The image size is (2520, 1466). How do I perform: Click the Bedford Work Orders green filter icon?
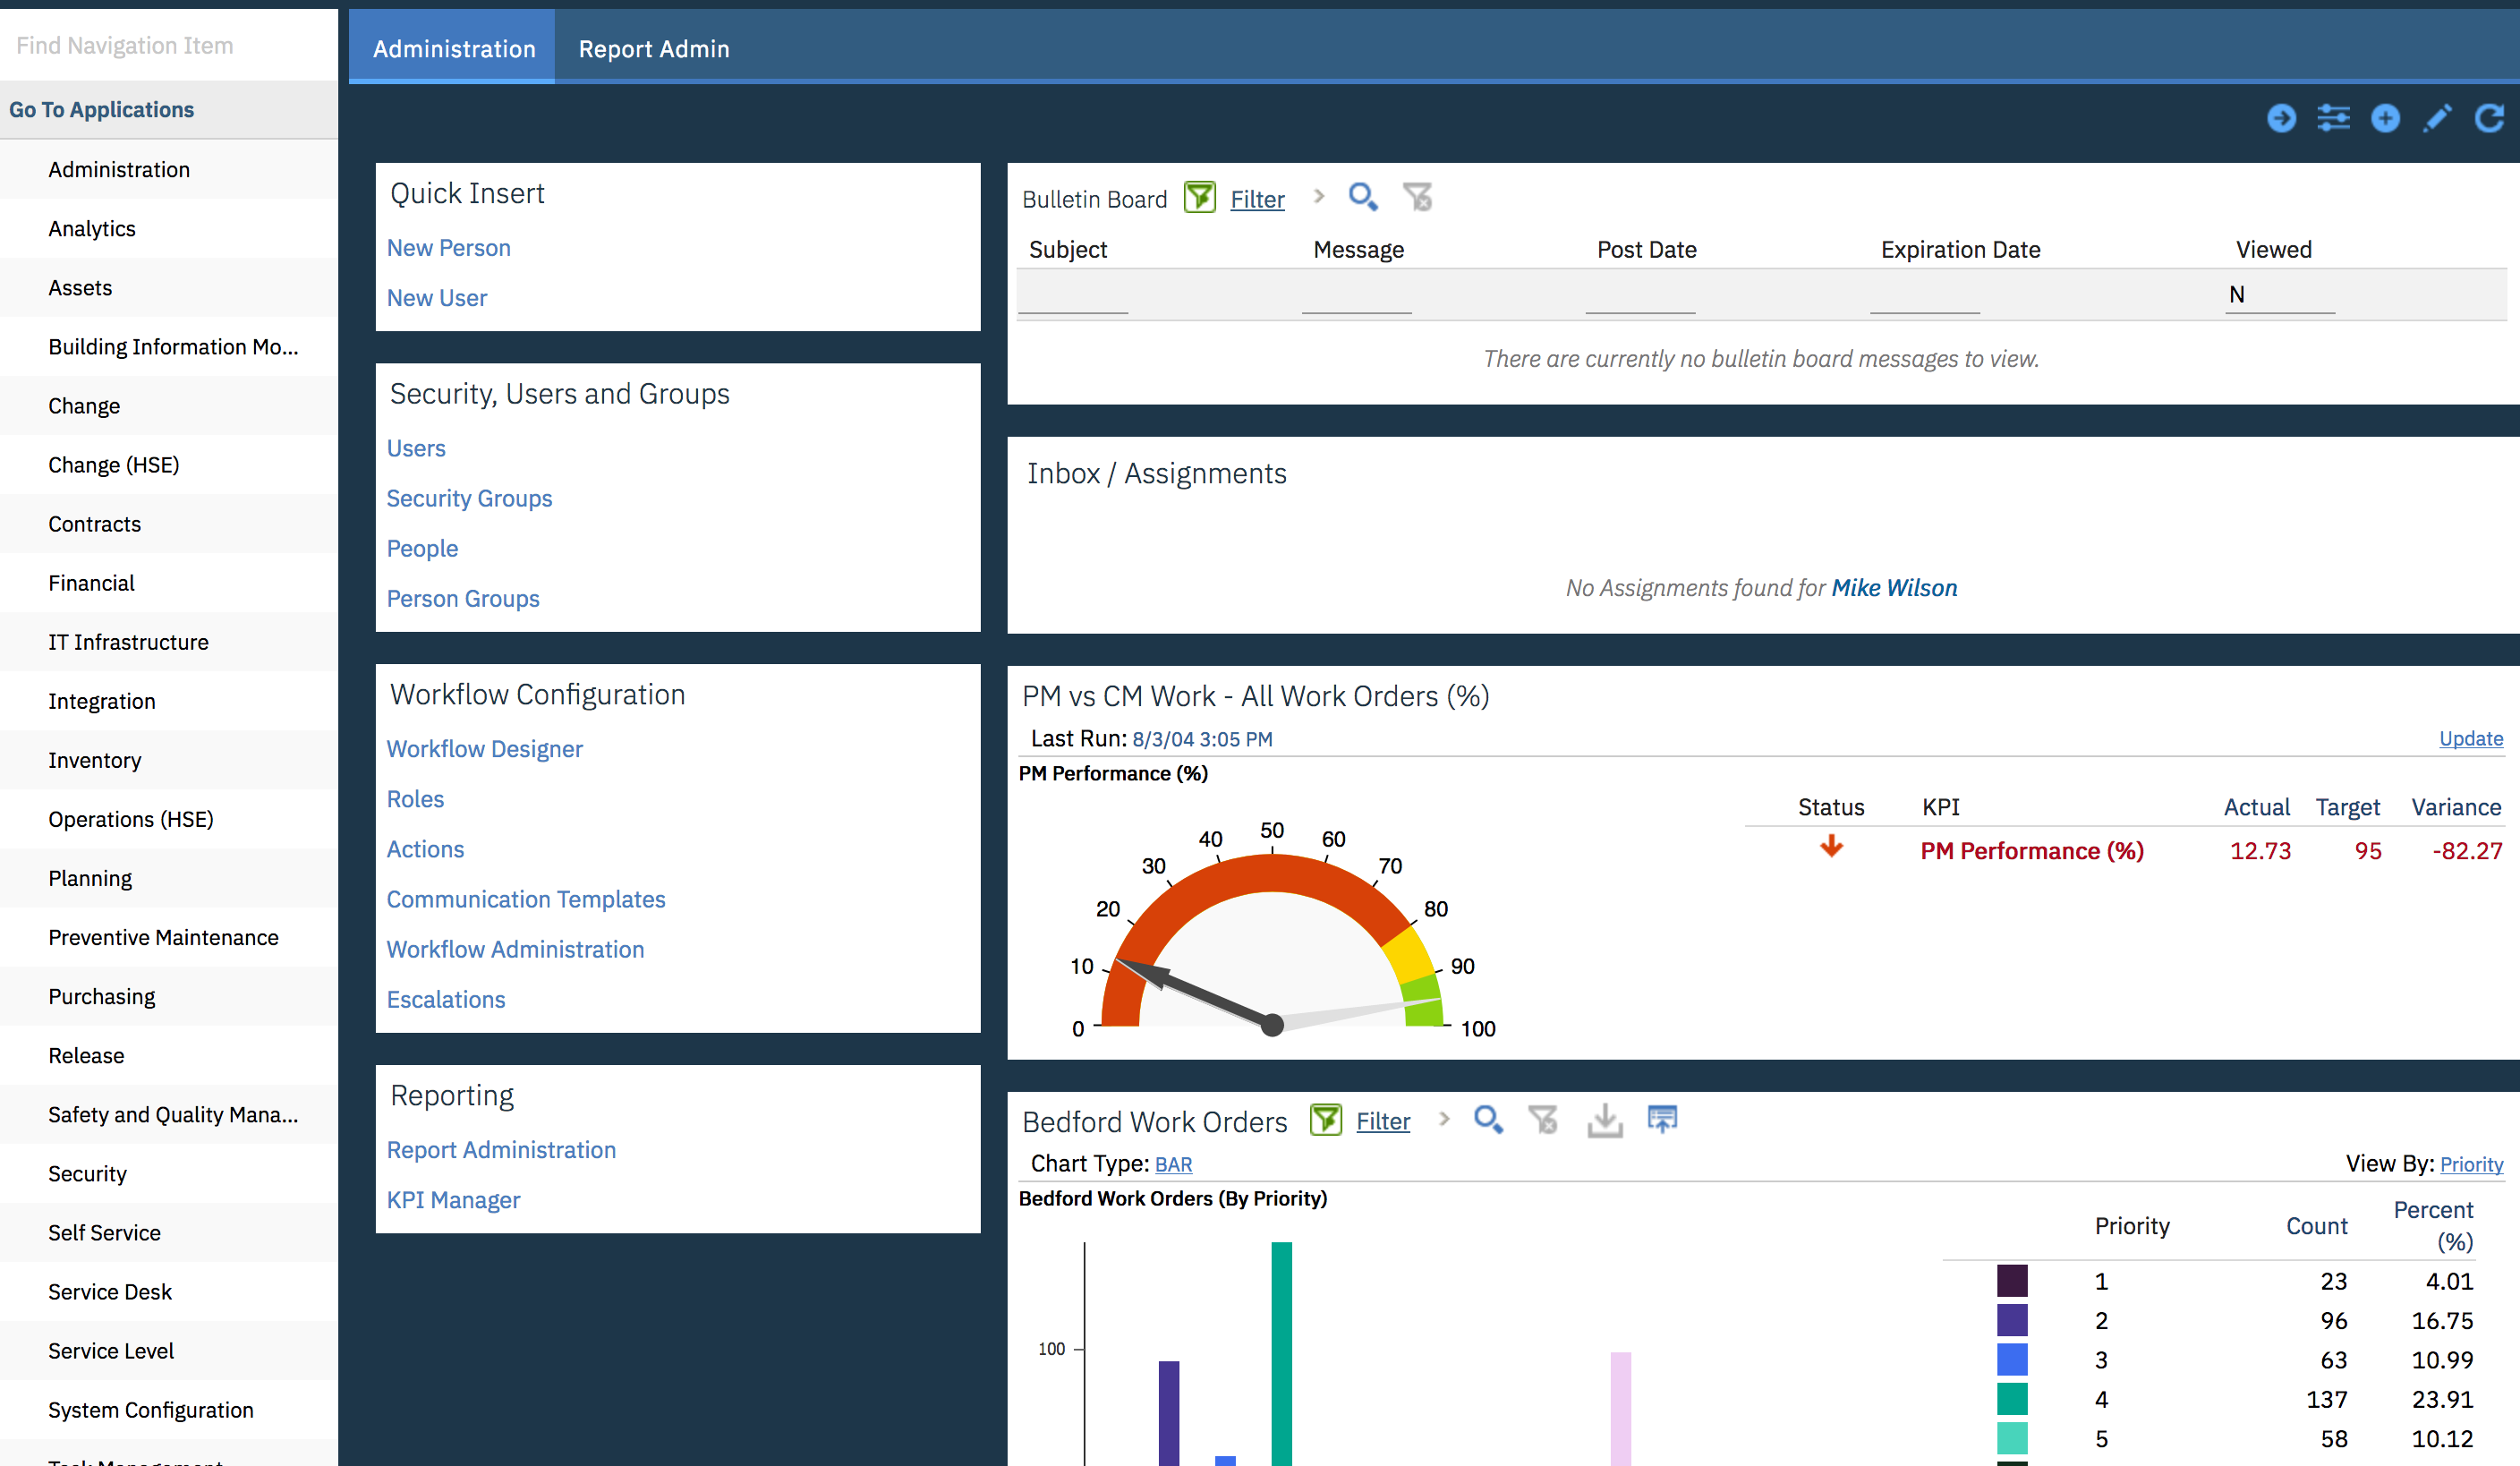pyautogui.click(x=1325, y=1119)
